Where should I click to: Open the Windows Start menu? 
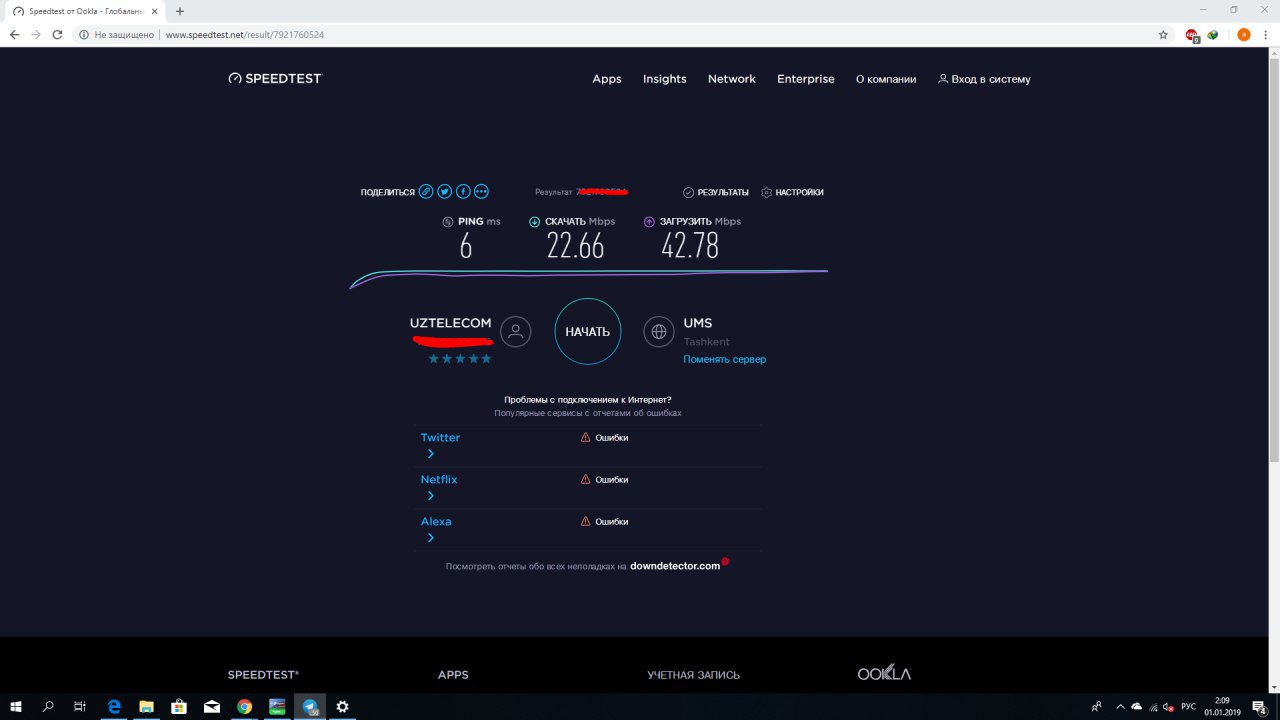coord(16,706)
